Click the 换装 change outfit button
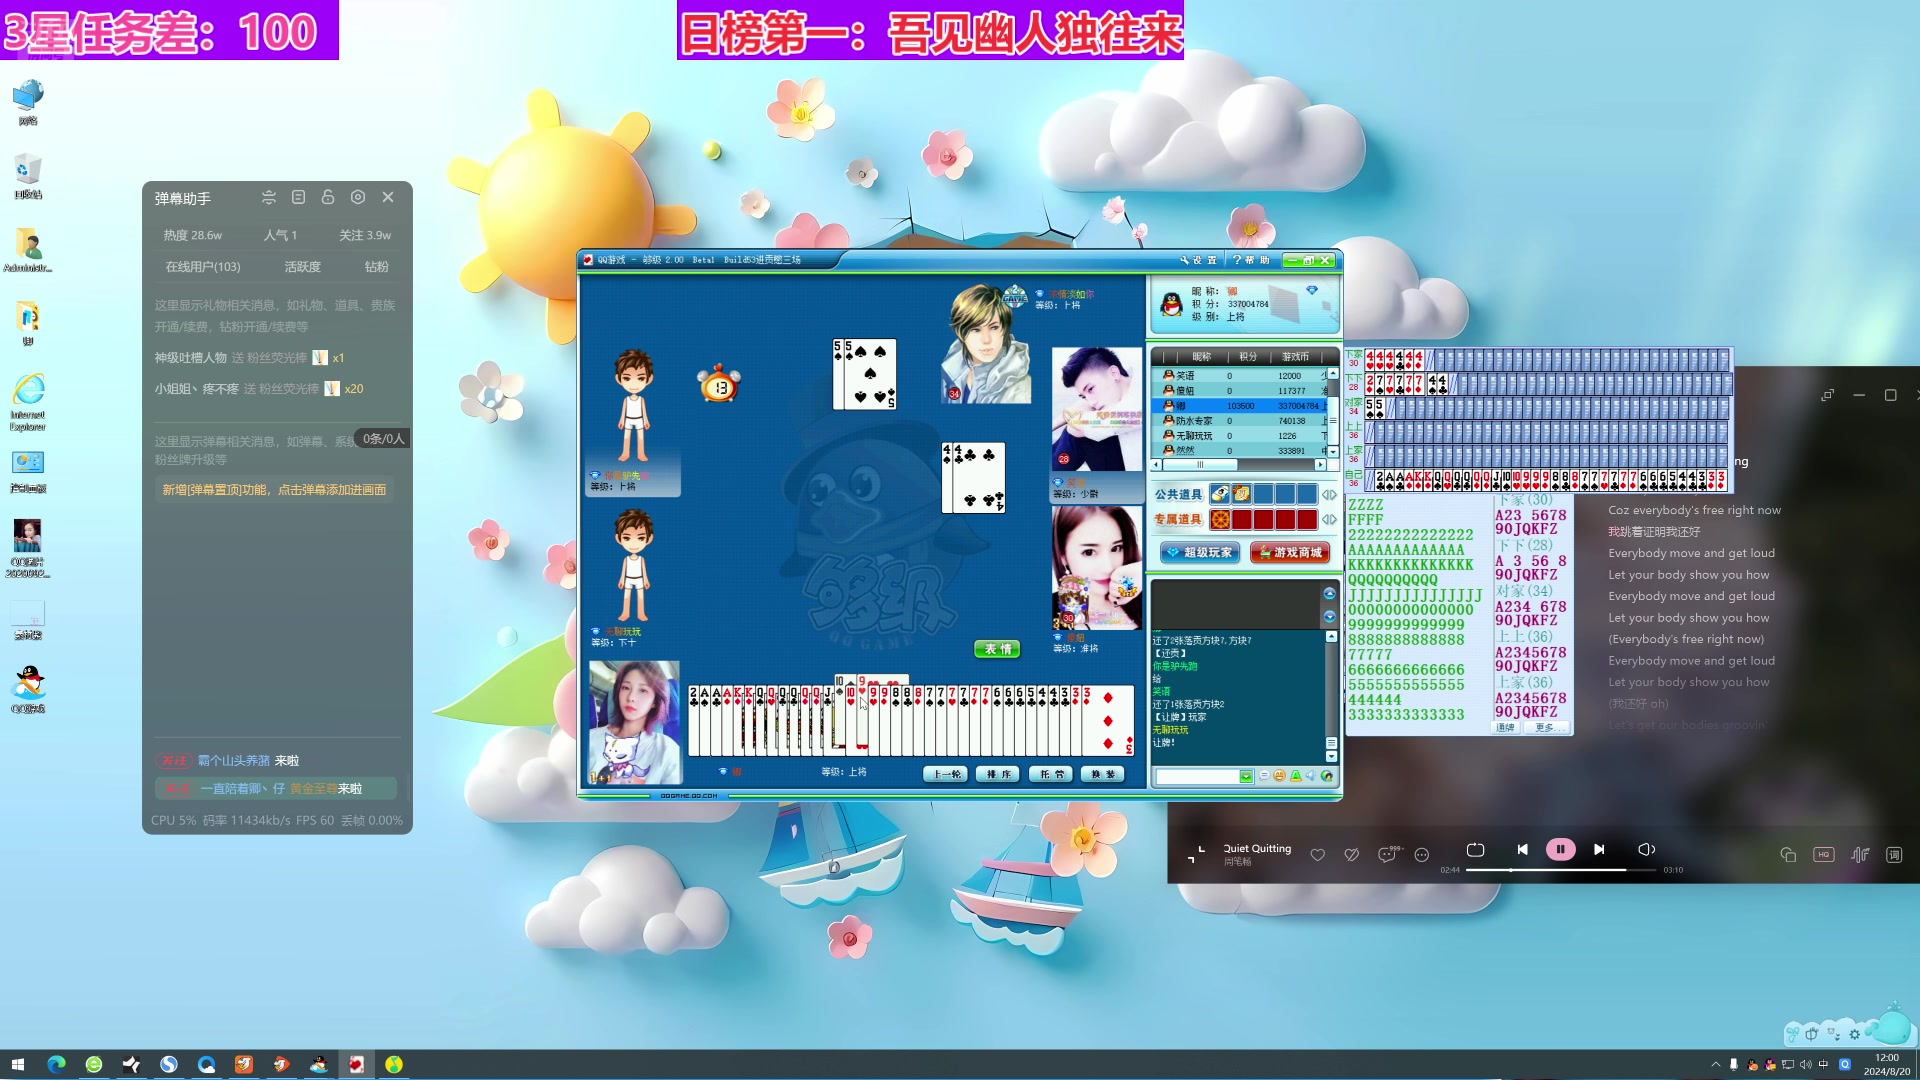This screenshot has width=1920, height=1080. click(1103, 774)
